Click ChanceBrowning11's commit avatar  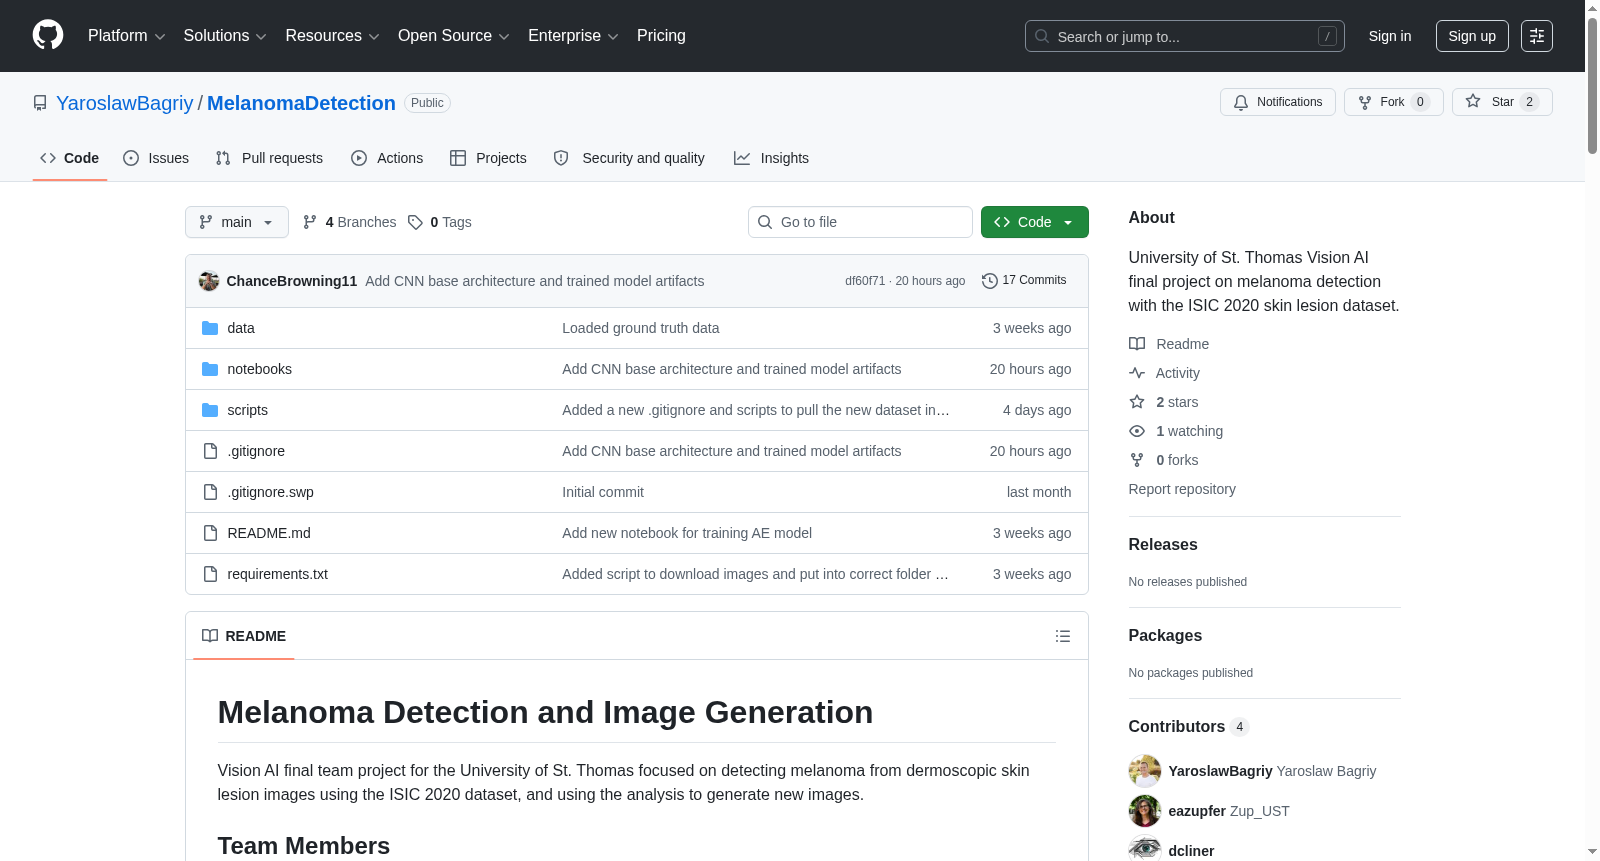209,281
